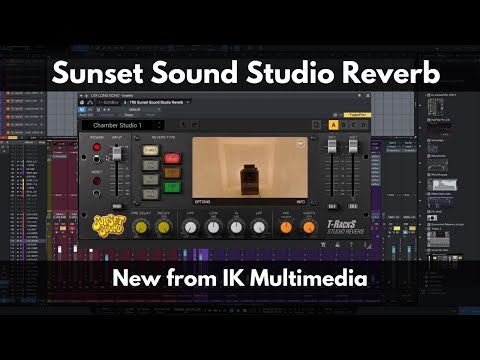Click the 360 view icon in room image
The height and width of the screenshot is (360, 480).
point(301,144)
